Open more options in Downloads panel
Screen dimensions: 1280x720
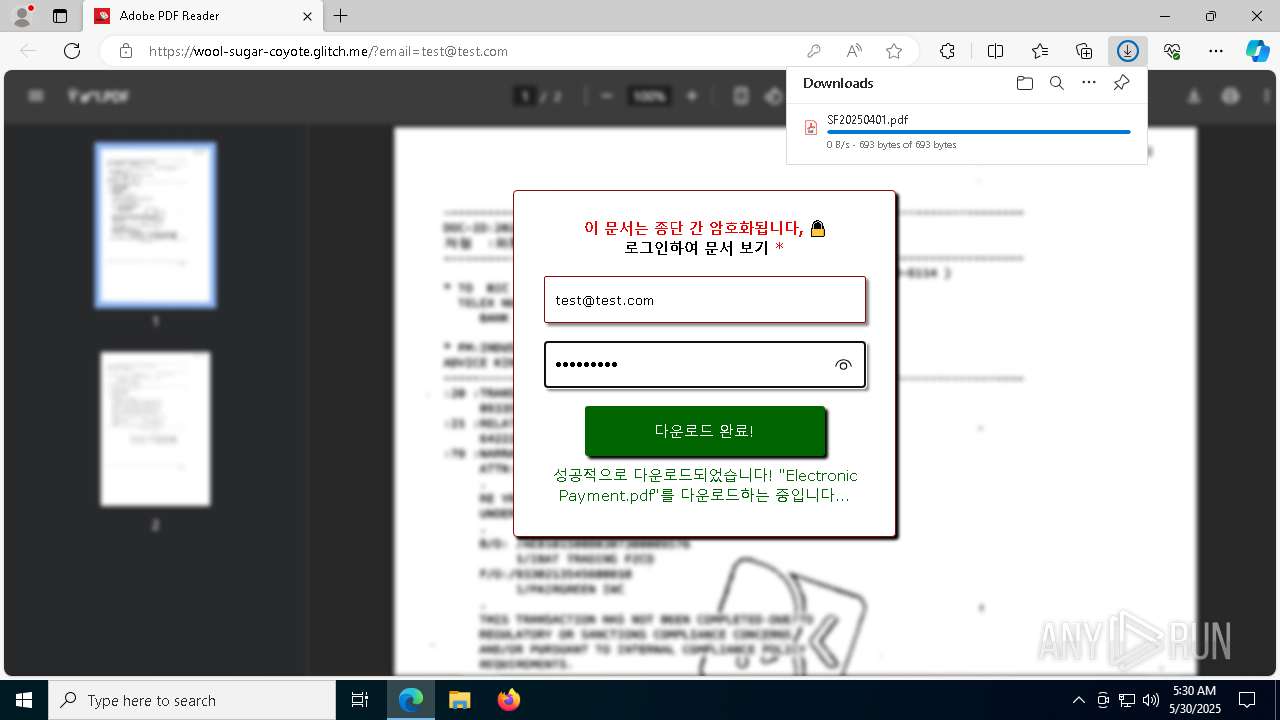[x=1089, y=83]
